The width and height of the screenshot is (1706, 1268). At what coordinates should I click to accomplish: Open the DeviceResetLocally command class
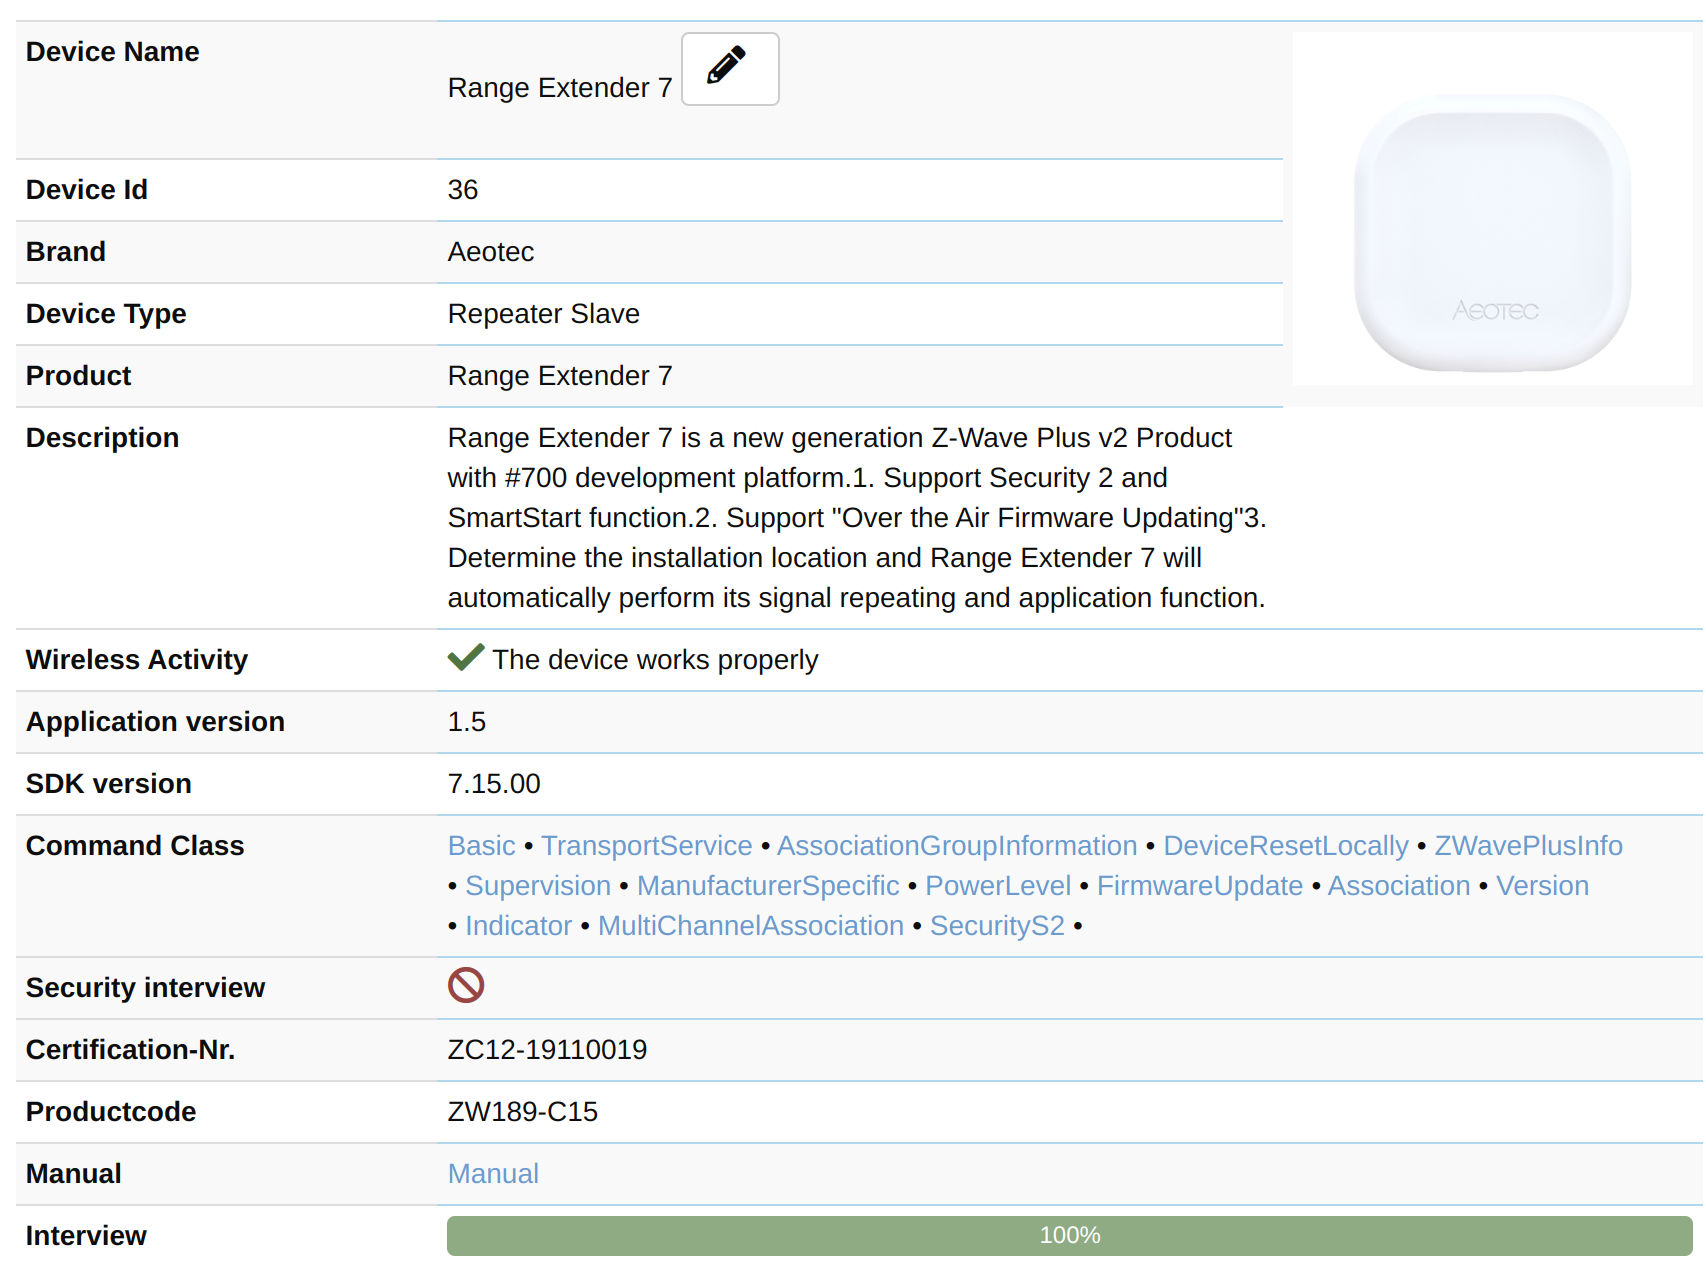[x=1285, y=845]
